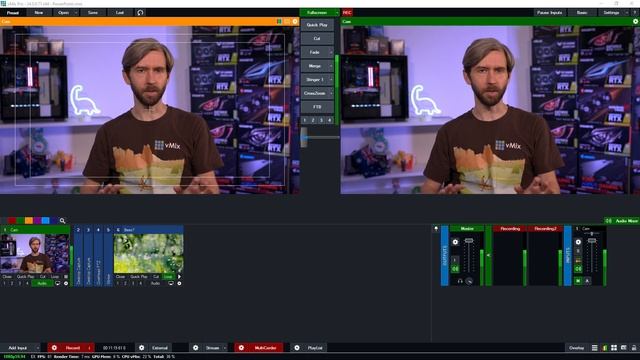This screenshot has height=360, width=640.
Task: Switch to list view layout icon
Action: click(x=595, y=348)
